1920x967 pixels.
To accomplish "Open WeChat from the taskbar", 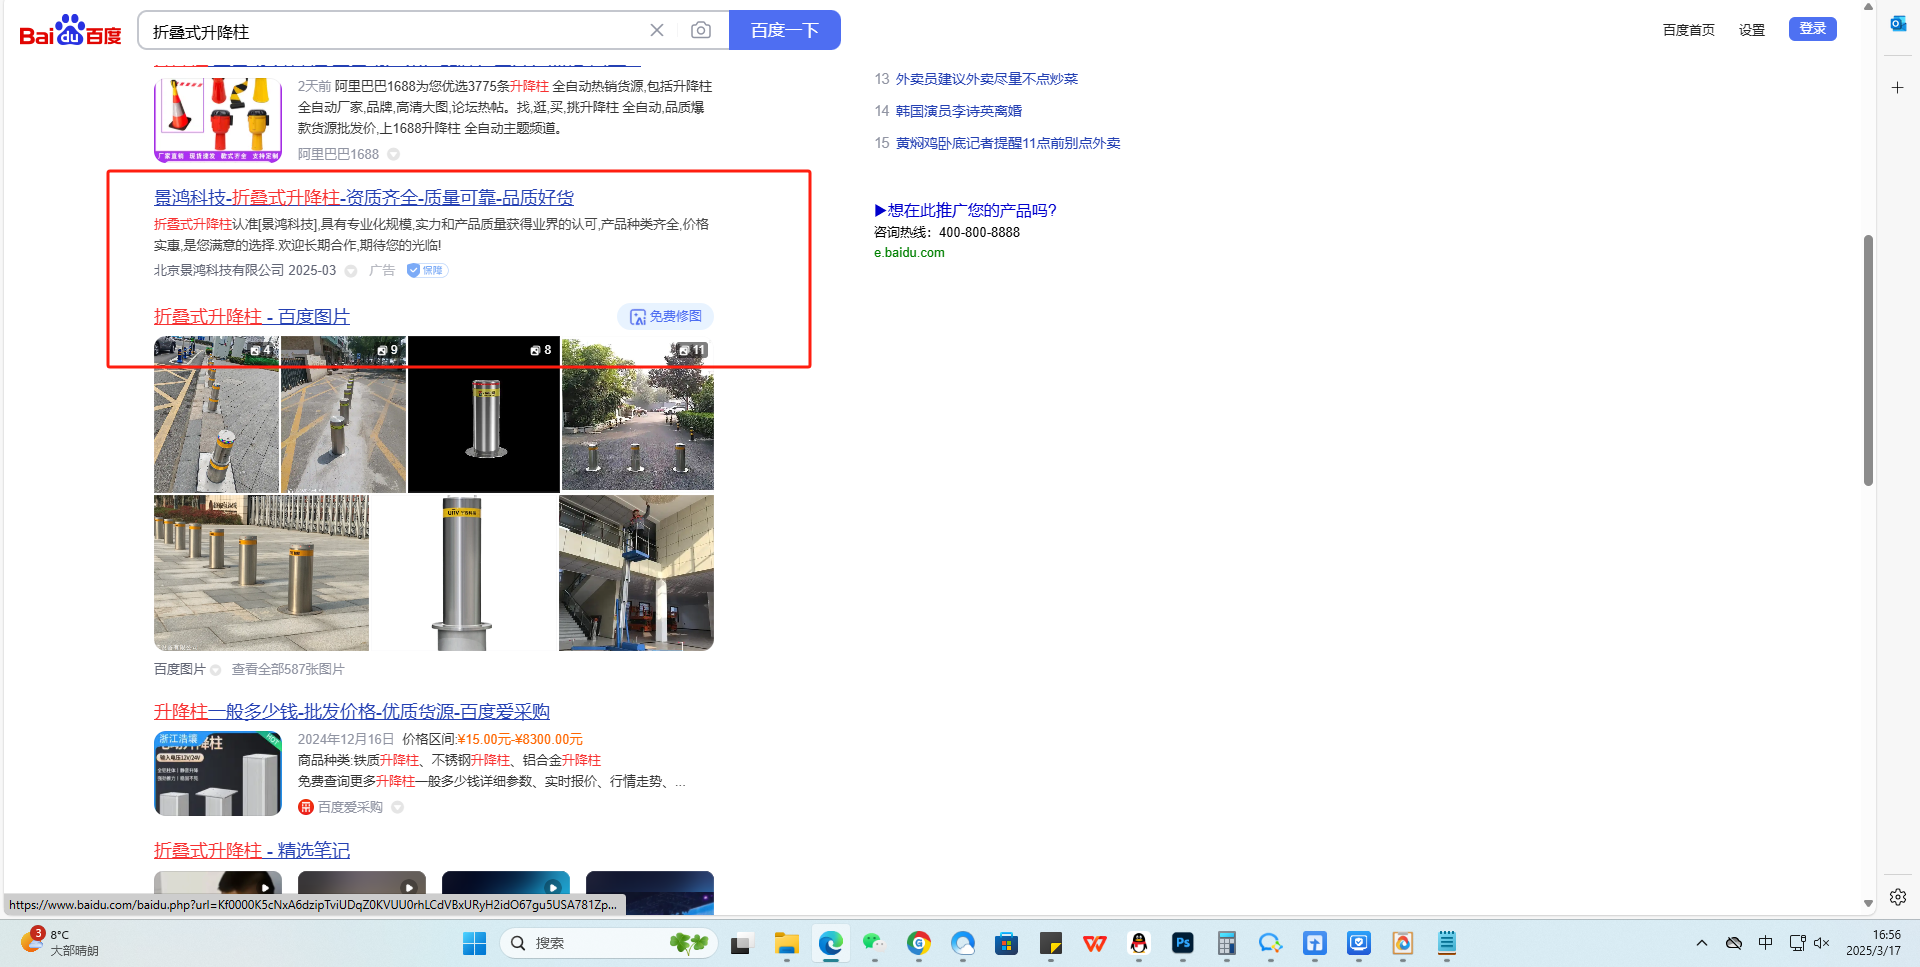I will [874, 943].
